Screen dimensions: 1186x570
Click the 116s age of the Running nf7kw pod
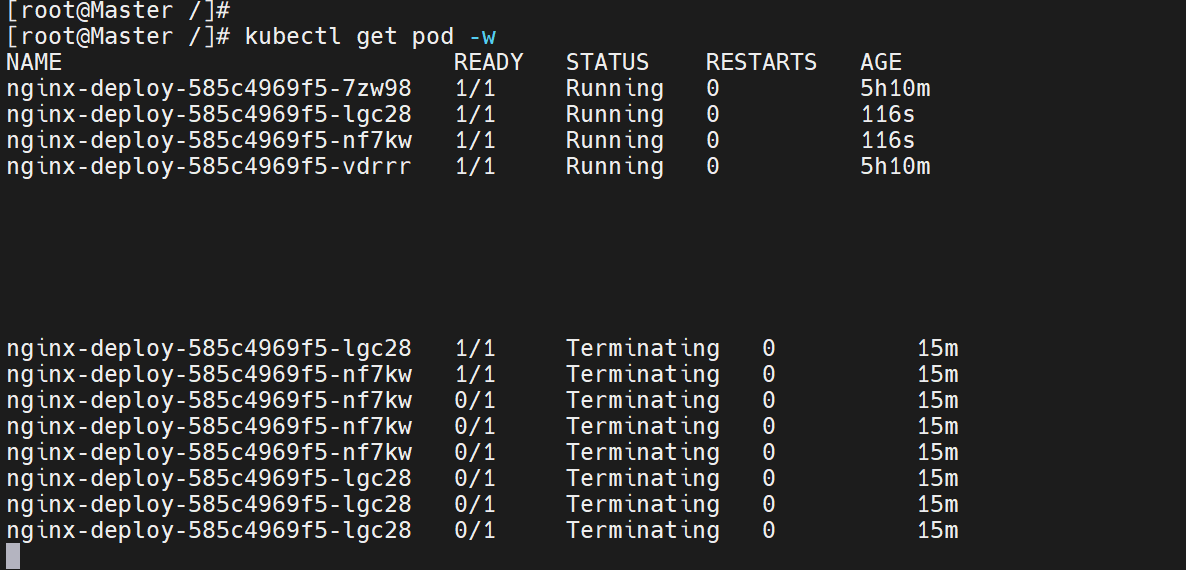pyautogui.click(x=887, y=140)
